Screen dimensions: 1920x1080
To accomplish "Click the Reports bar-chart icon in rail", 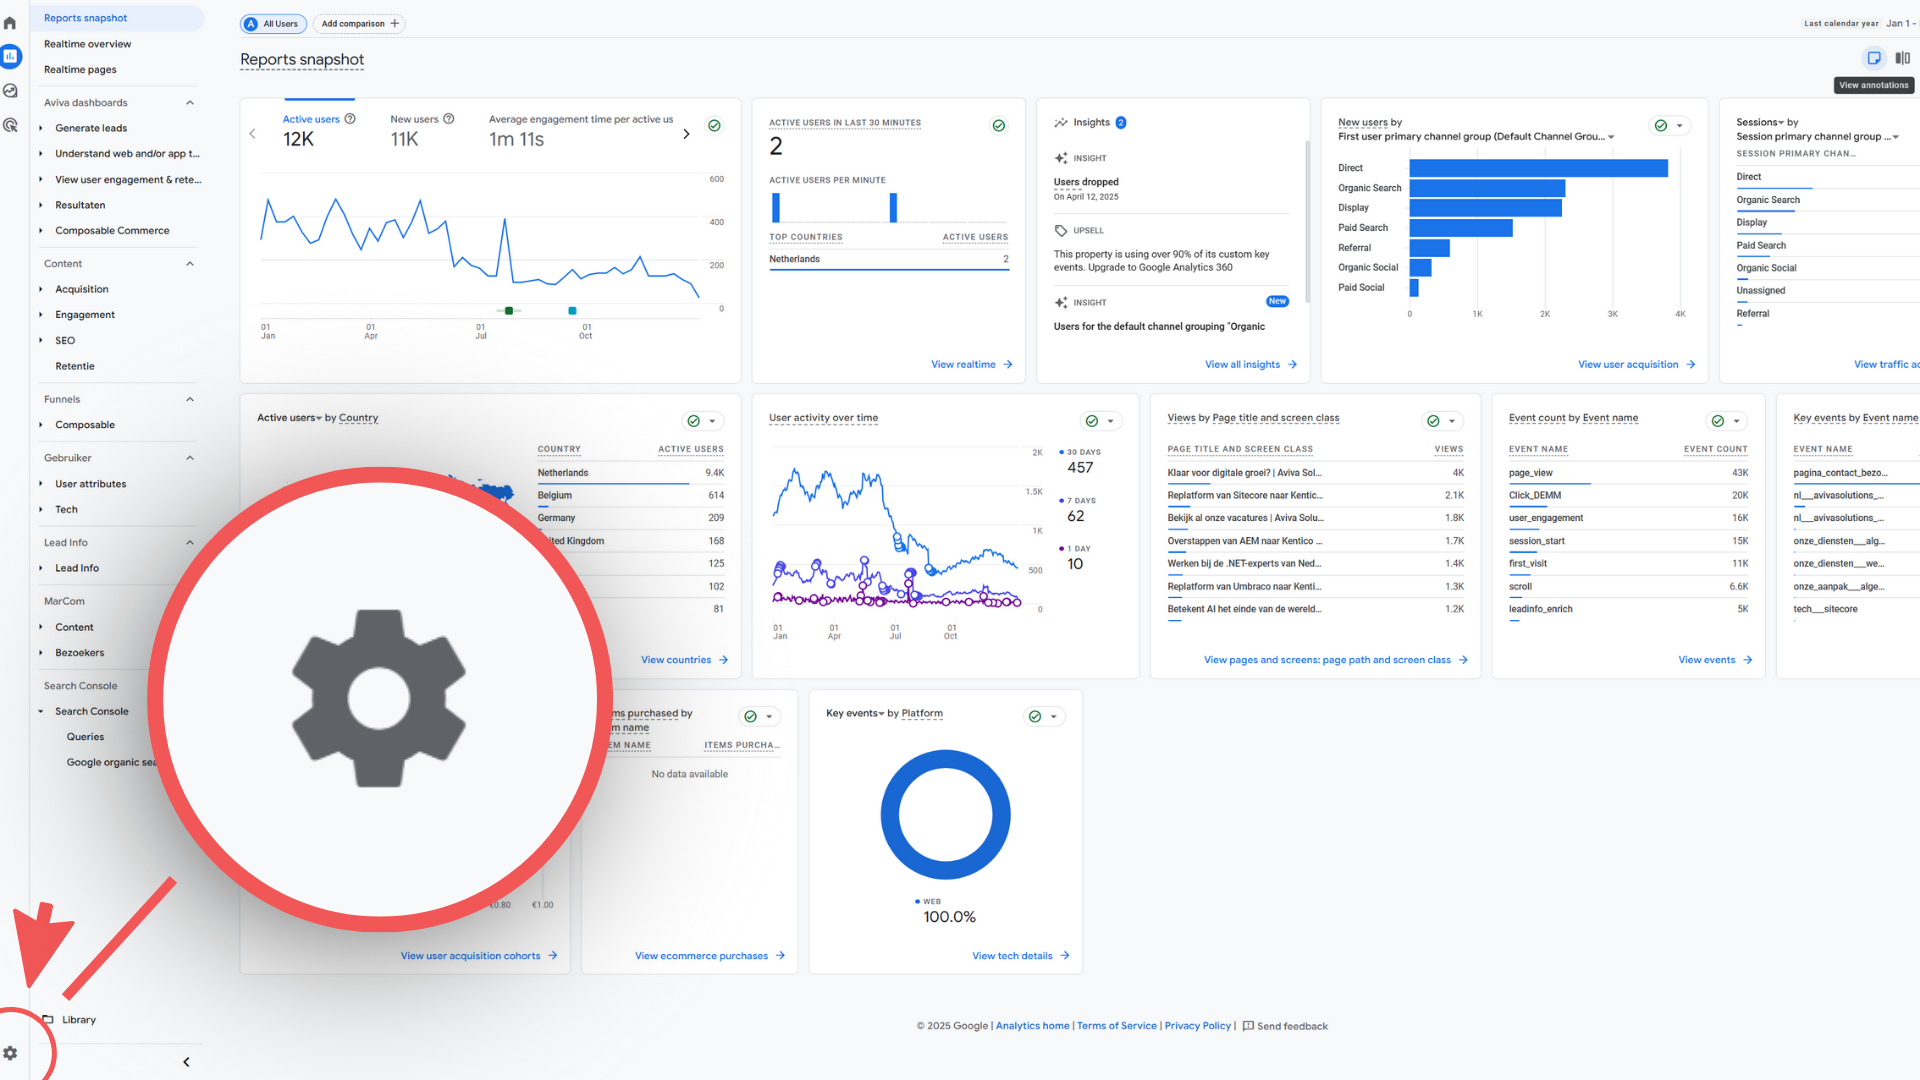I will tap(10, 57).
